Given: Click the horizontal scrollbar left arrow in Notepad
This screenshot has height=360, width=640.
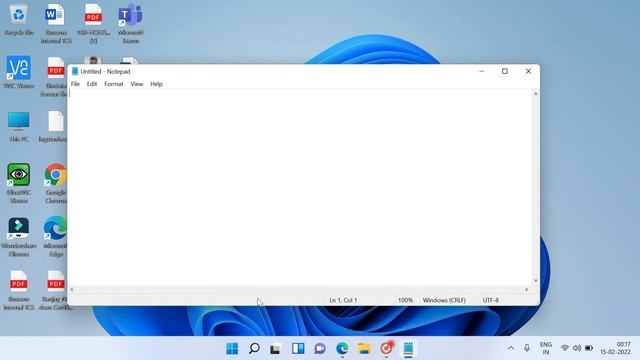Looking at the screenshot, I should coord(71,289).
